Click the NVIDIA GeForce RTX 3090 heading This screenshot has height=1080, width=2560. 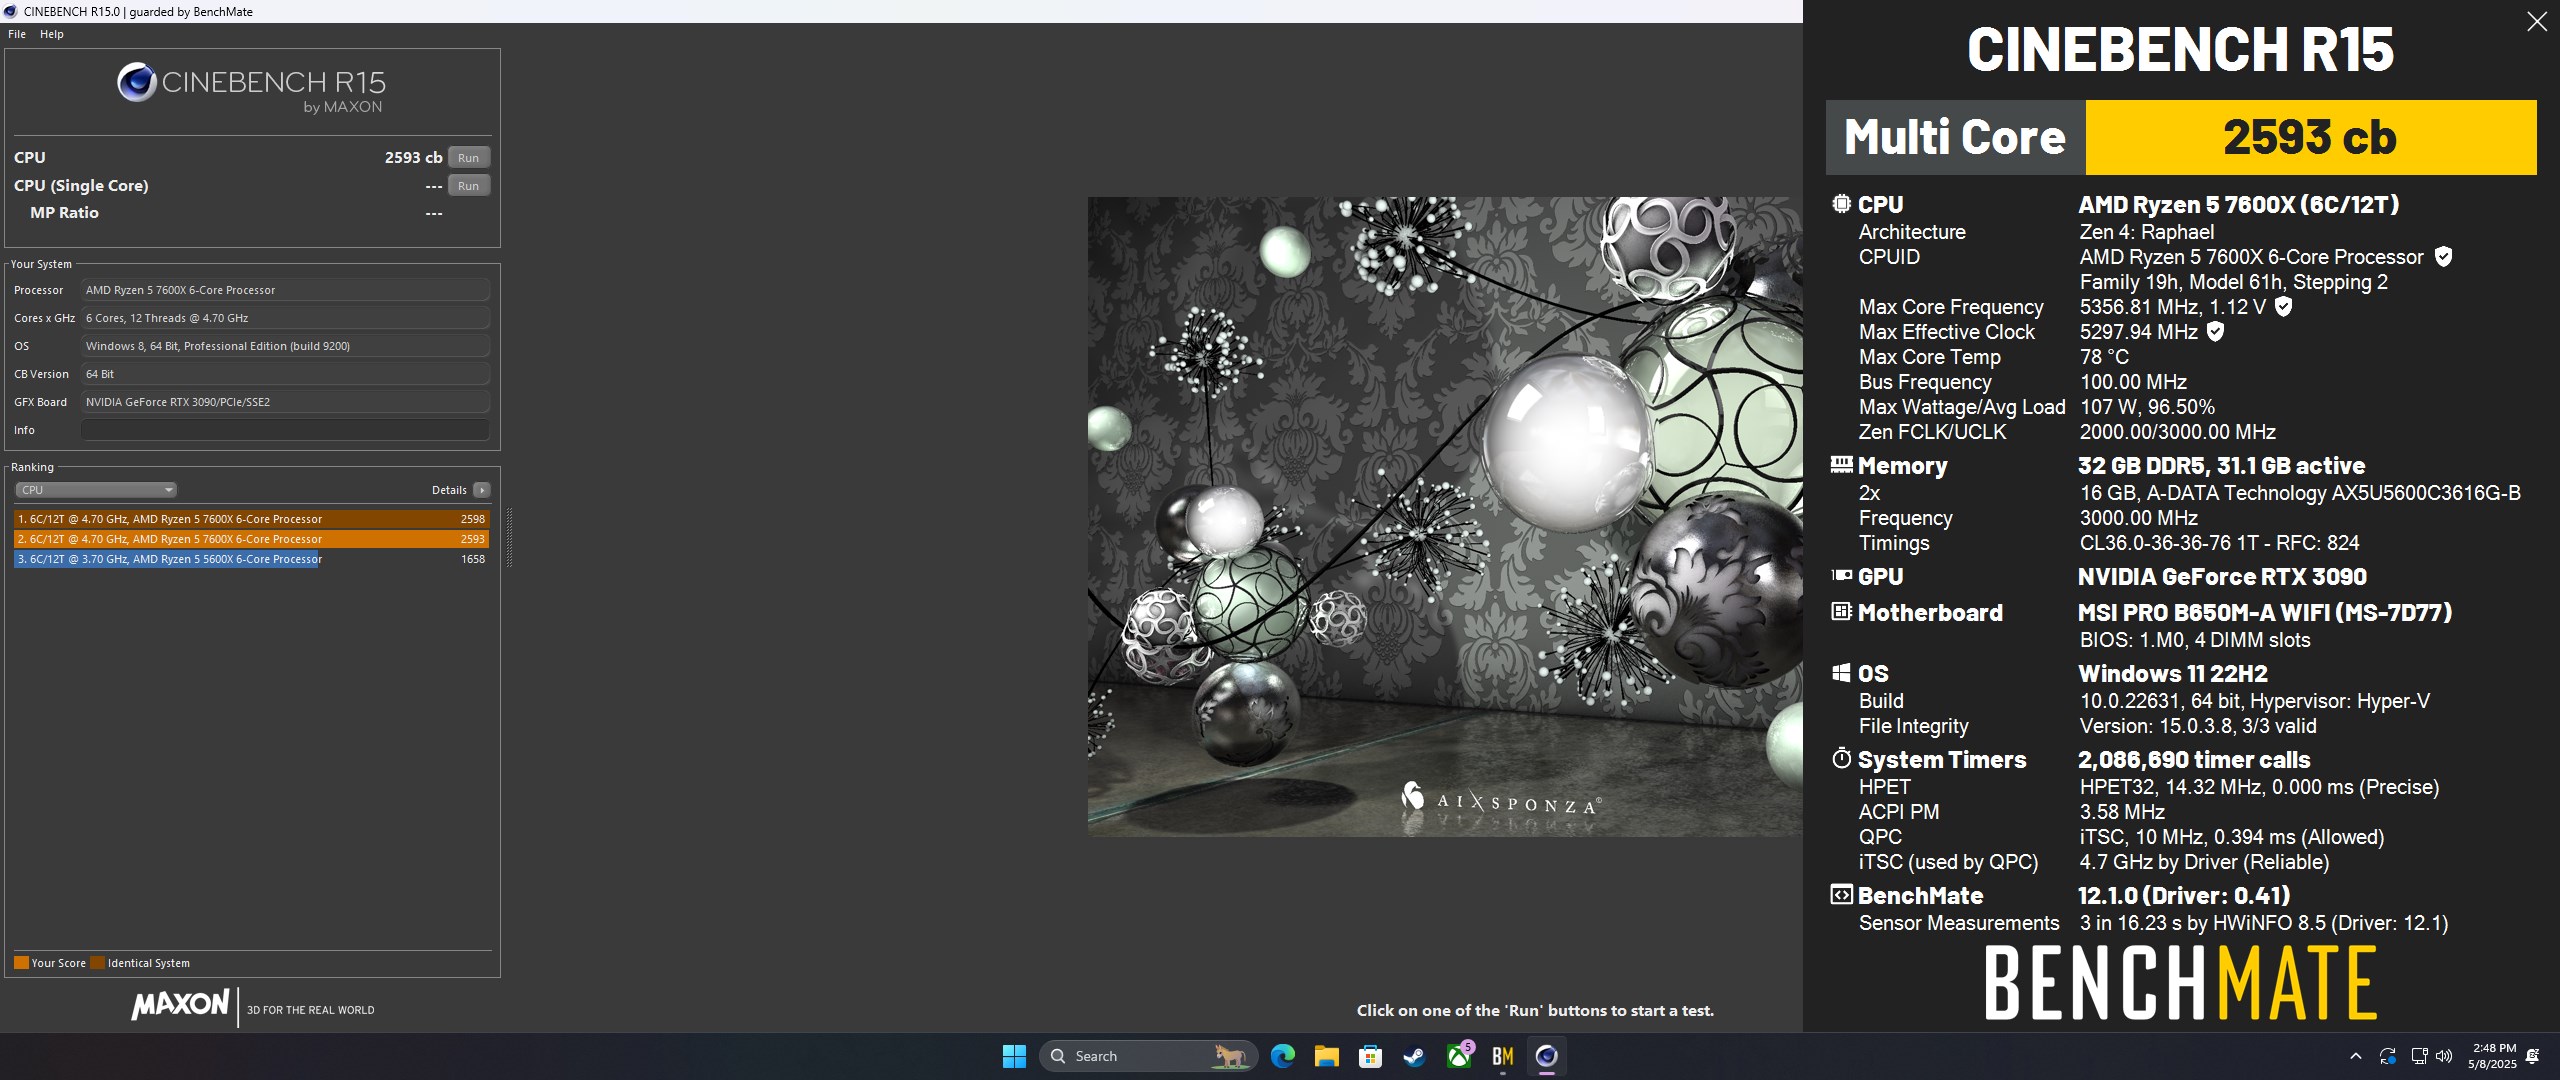pyautogui.click(x=2222, y=576)
